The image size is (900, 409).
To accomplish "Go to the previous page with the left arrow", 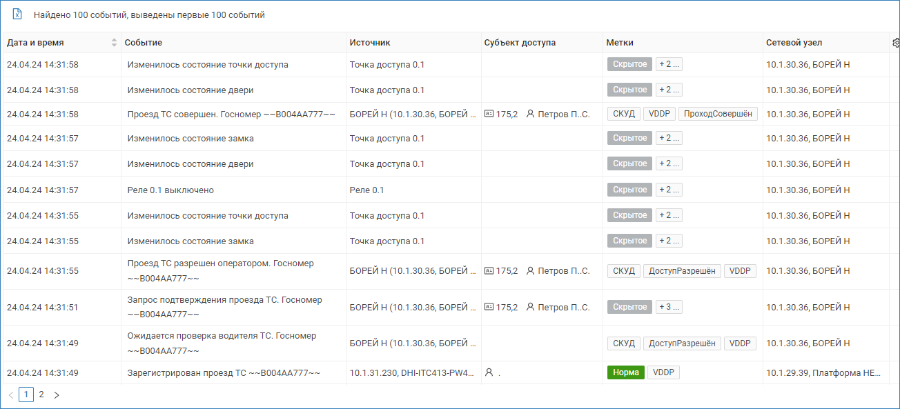I will pos(11,395).
